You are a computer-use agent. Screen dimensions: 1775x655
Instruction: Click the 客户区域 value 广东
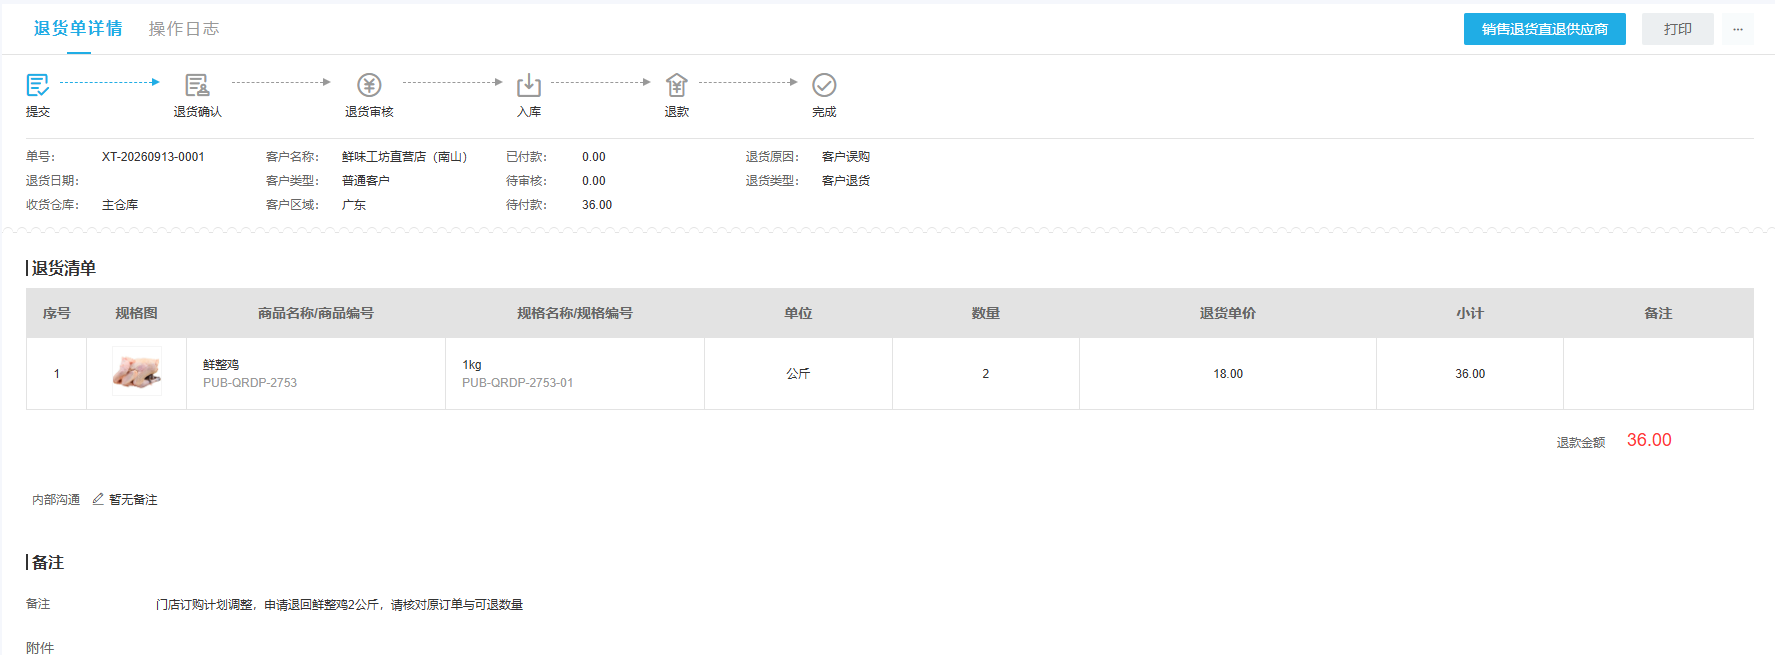pos(354,205)
